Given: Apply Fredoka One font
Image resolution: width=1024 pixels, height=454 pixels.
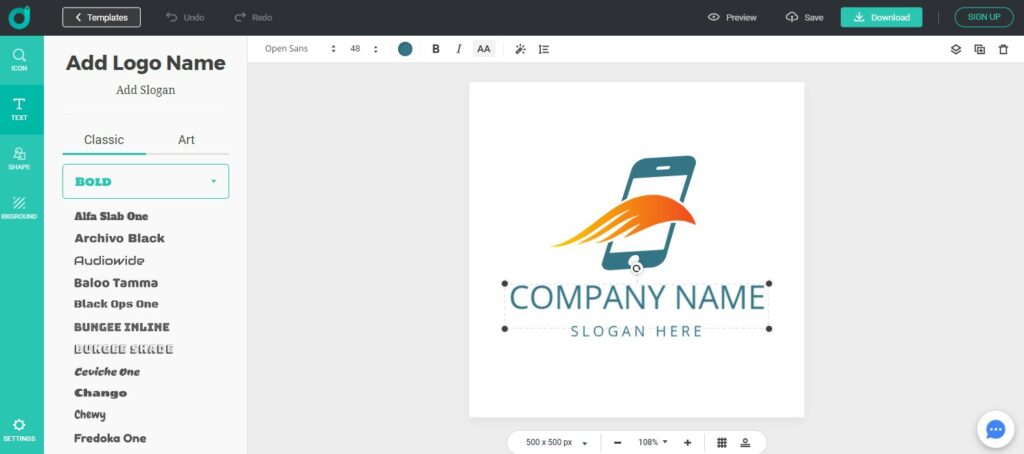Looking at the screenshot, I should (x=110, y=438).
